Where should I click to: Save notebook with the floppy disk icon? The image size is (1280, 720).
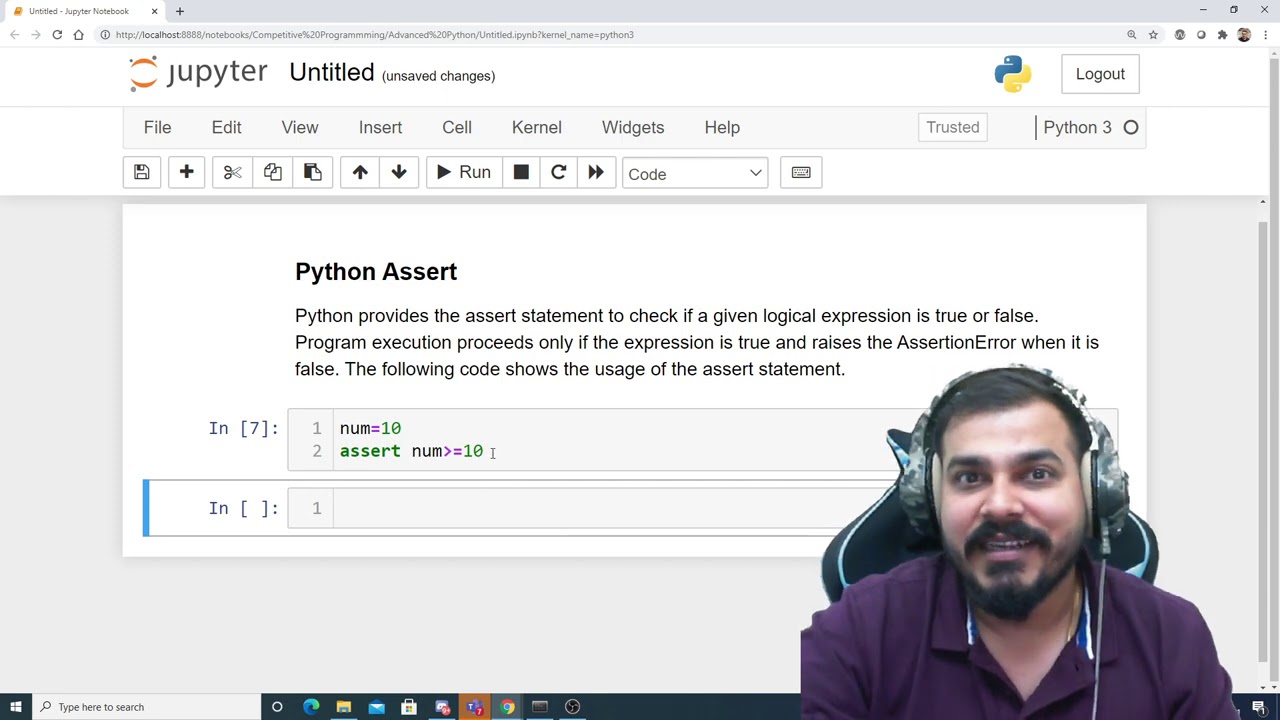click(x=142, y=173)
